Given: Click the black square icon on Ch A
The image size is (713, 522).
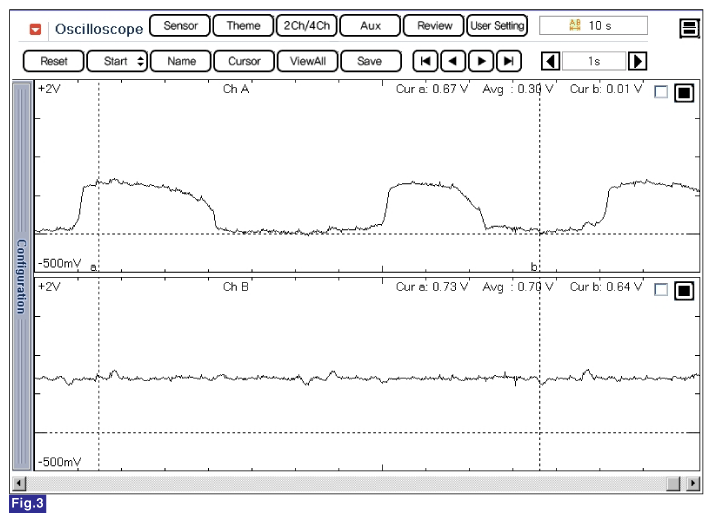Looking at the screenshot, I should pyautogui.click(x=684, y=93).
